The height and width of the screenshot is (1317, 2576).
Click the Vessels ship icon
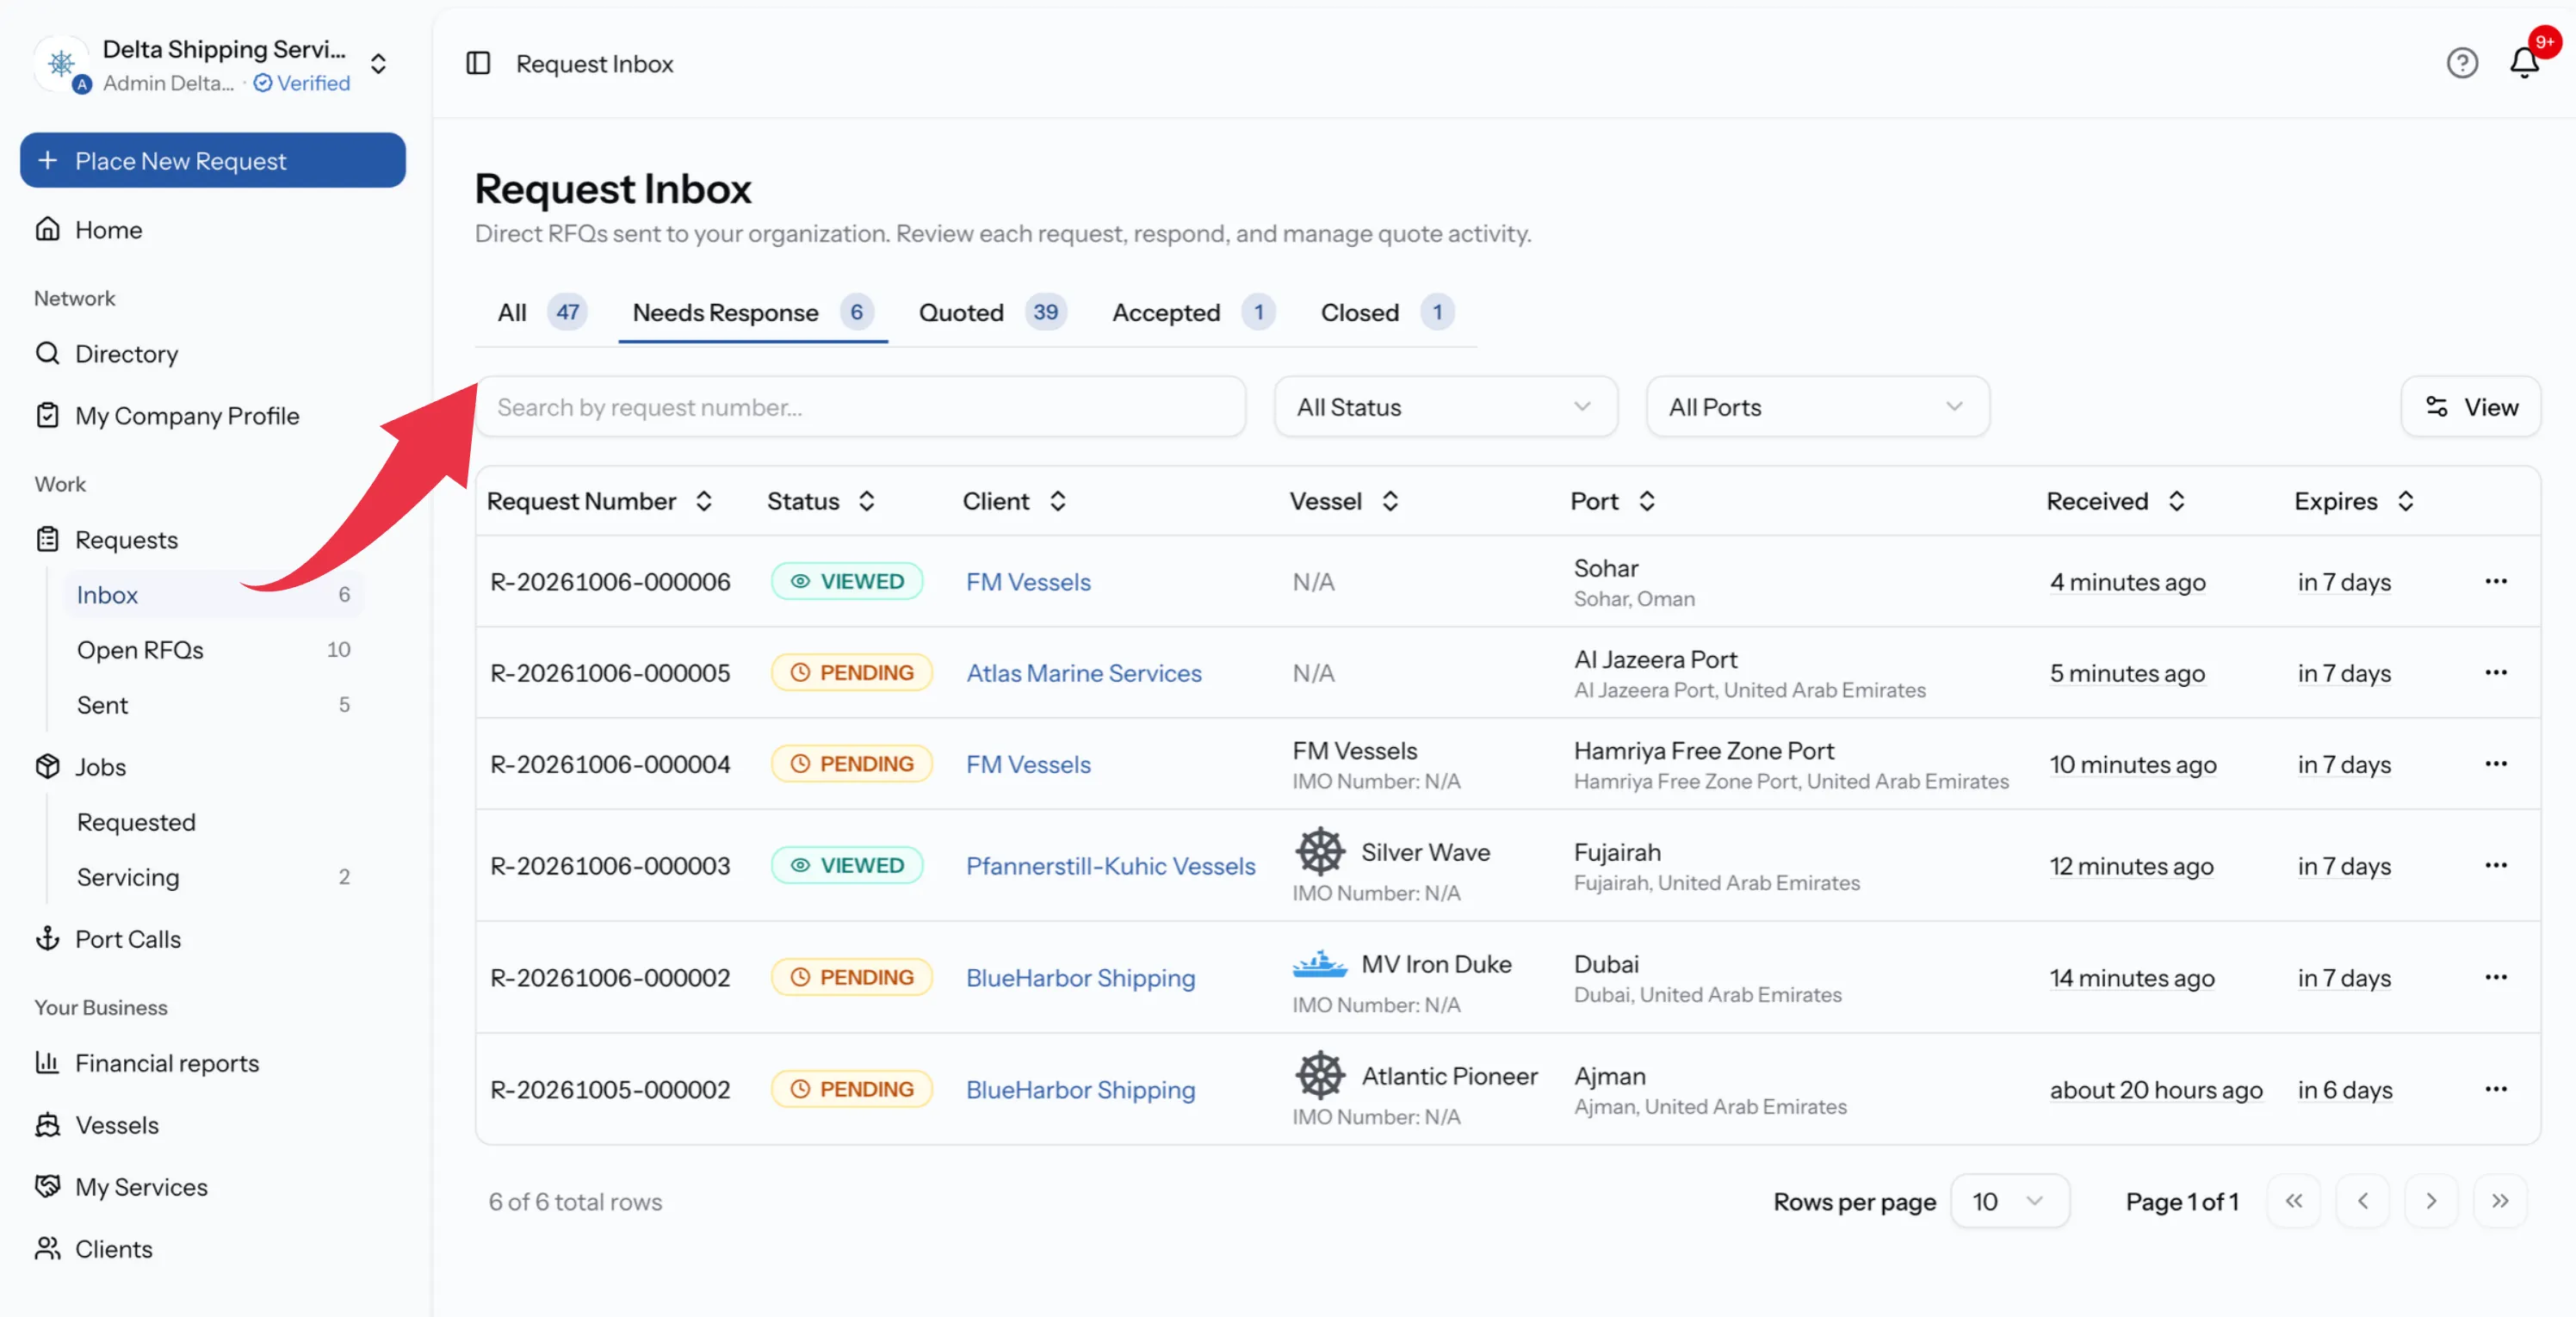pyautogui.click(x=47, y=1124)
